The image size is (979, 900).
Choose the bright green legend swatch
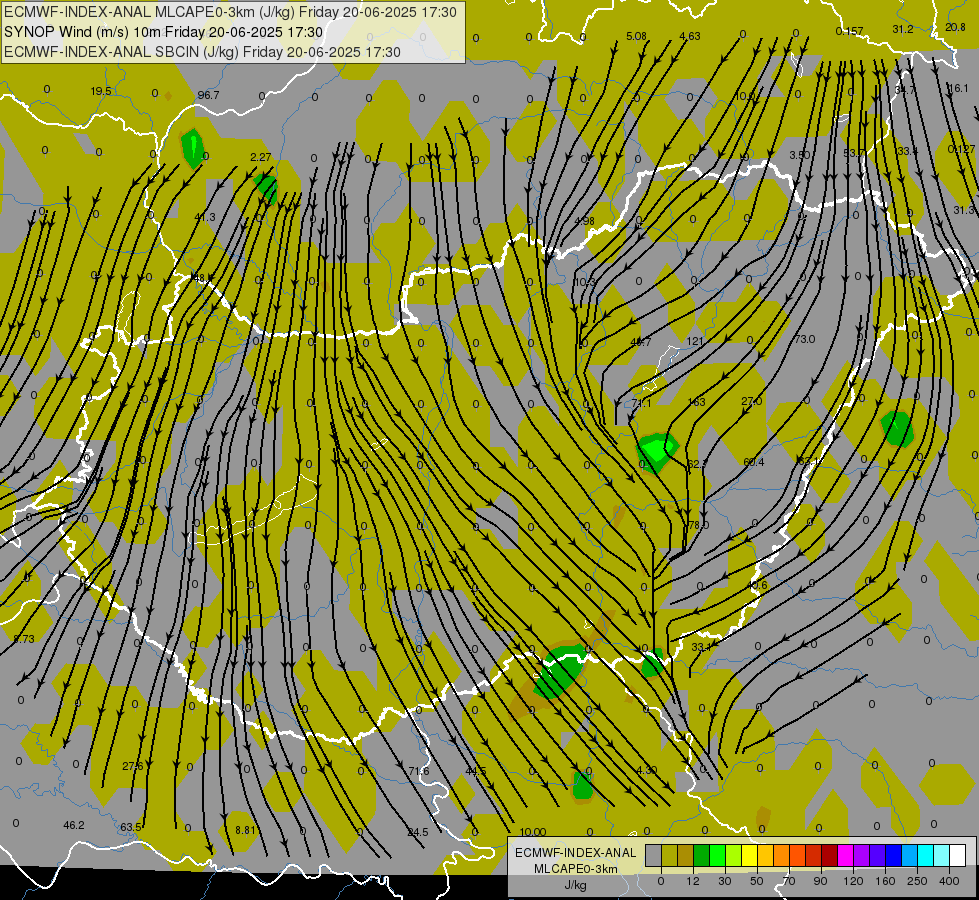click(717, 855)
